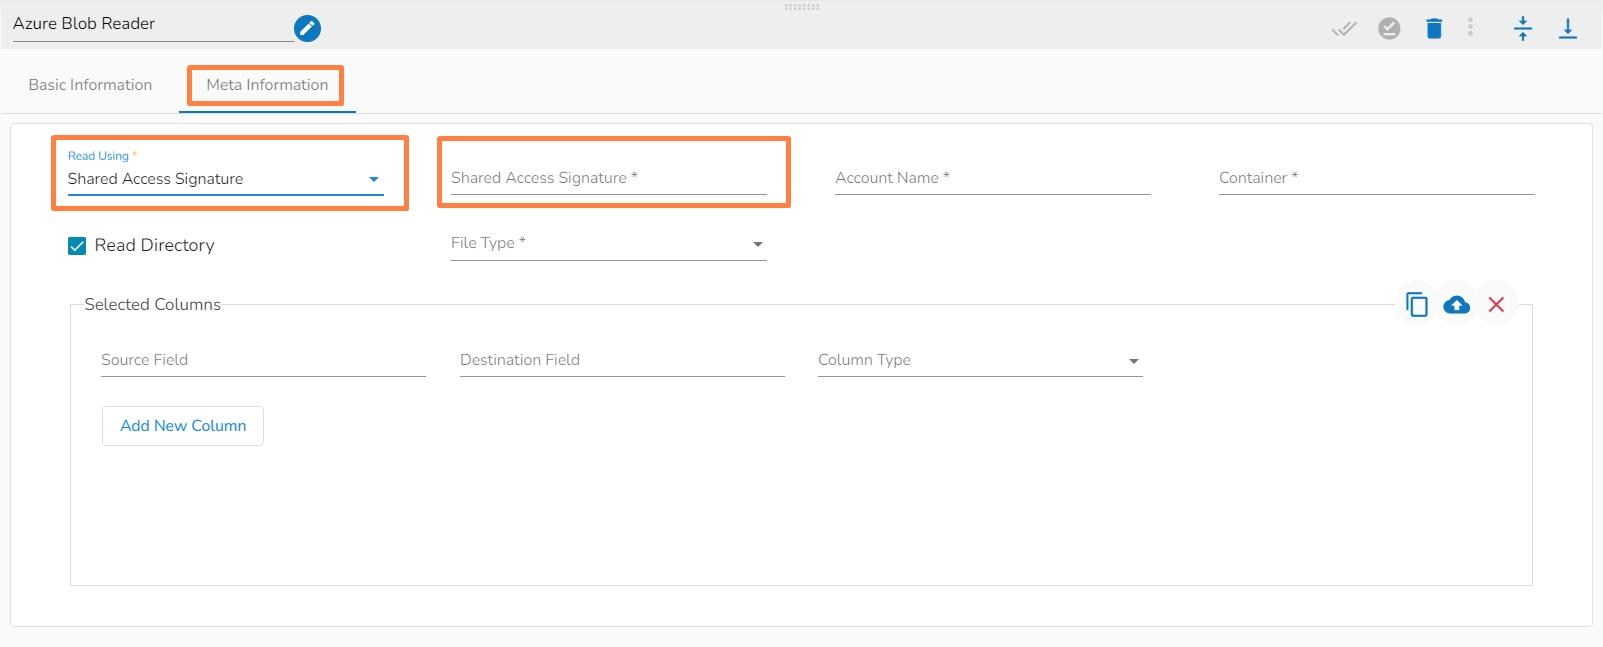Click the Account Name field
1603x647 pixels.
[x=992, y=178]
